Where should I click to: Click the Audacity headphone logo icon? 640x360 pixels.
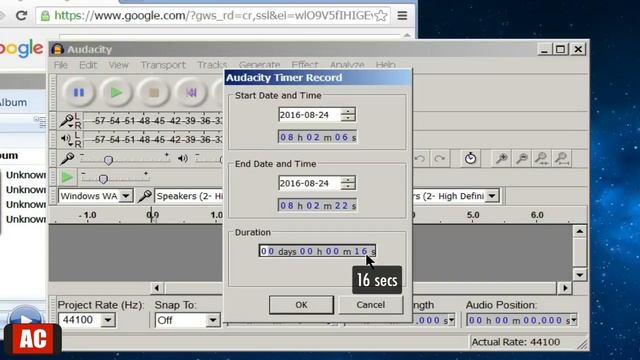58,49
